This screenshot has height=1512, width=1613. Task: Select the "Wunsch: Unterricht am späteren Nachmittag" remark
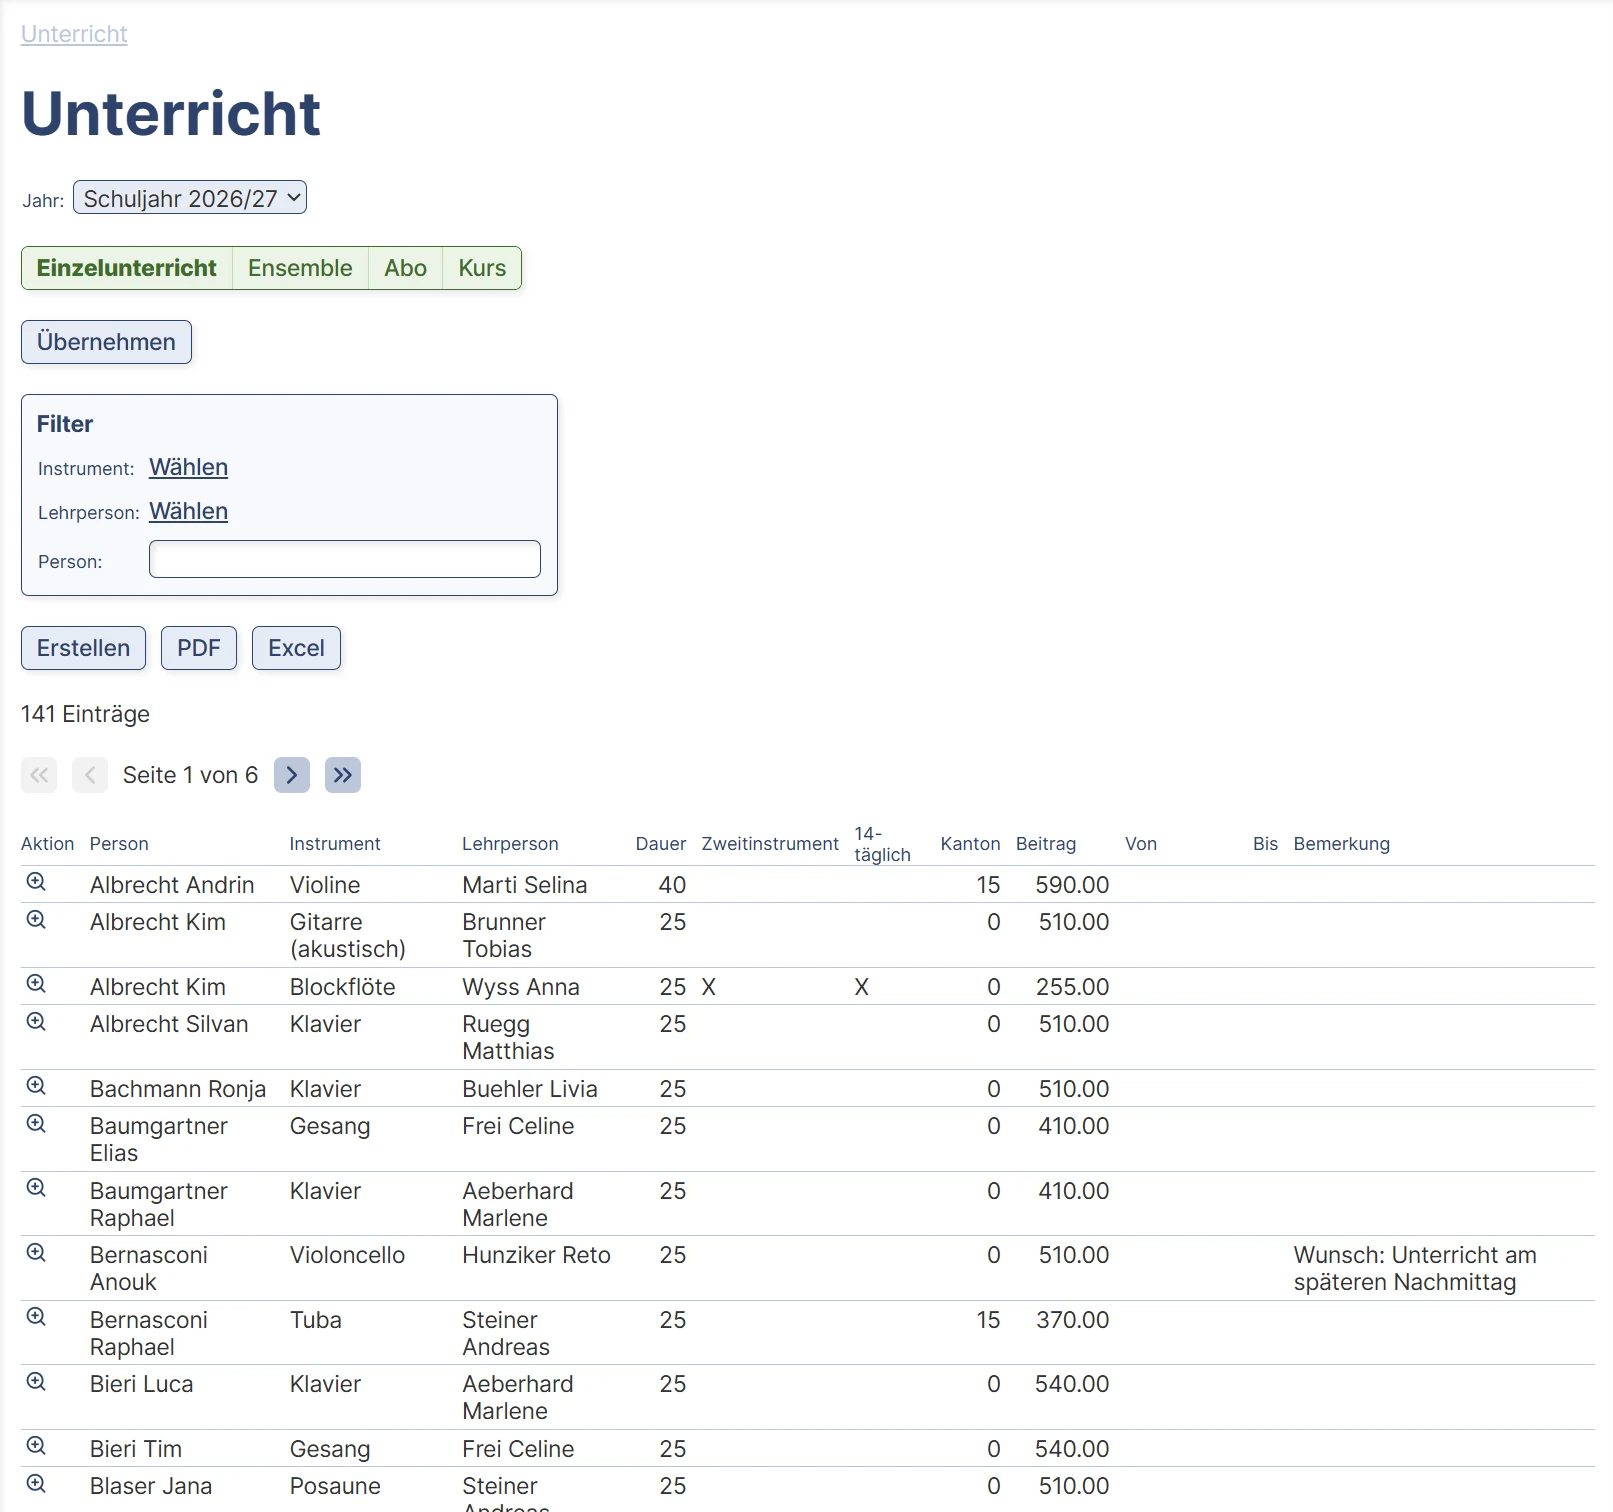(1415, 1268)
